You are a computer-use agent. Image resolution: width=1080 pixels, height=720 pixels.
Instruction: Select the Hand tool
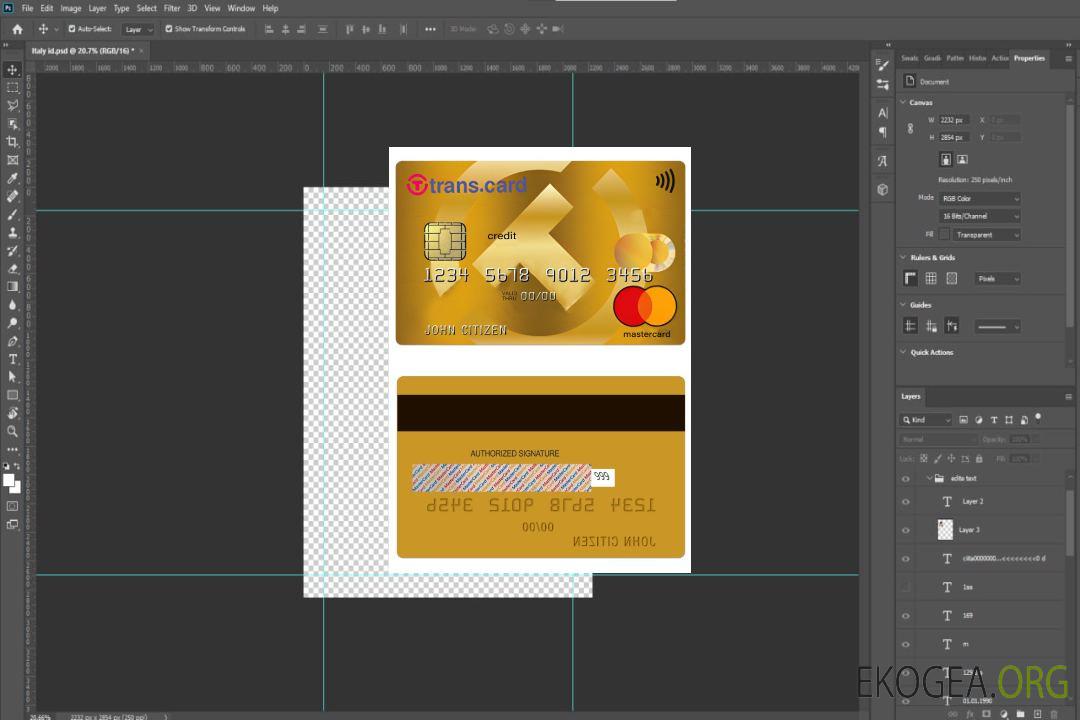(12, 413)
